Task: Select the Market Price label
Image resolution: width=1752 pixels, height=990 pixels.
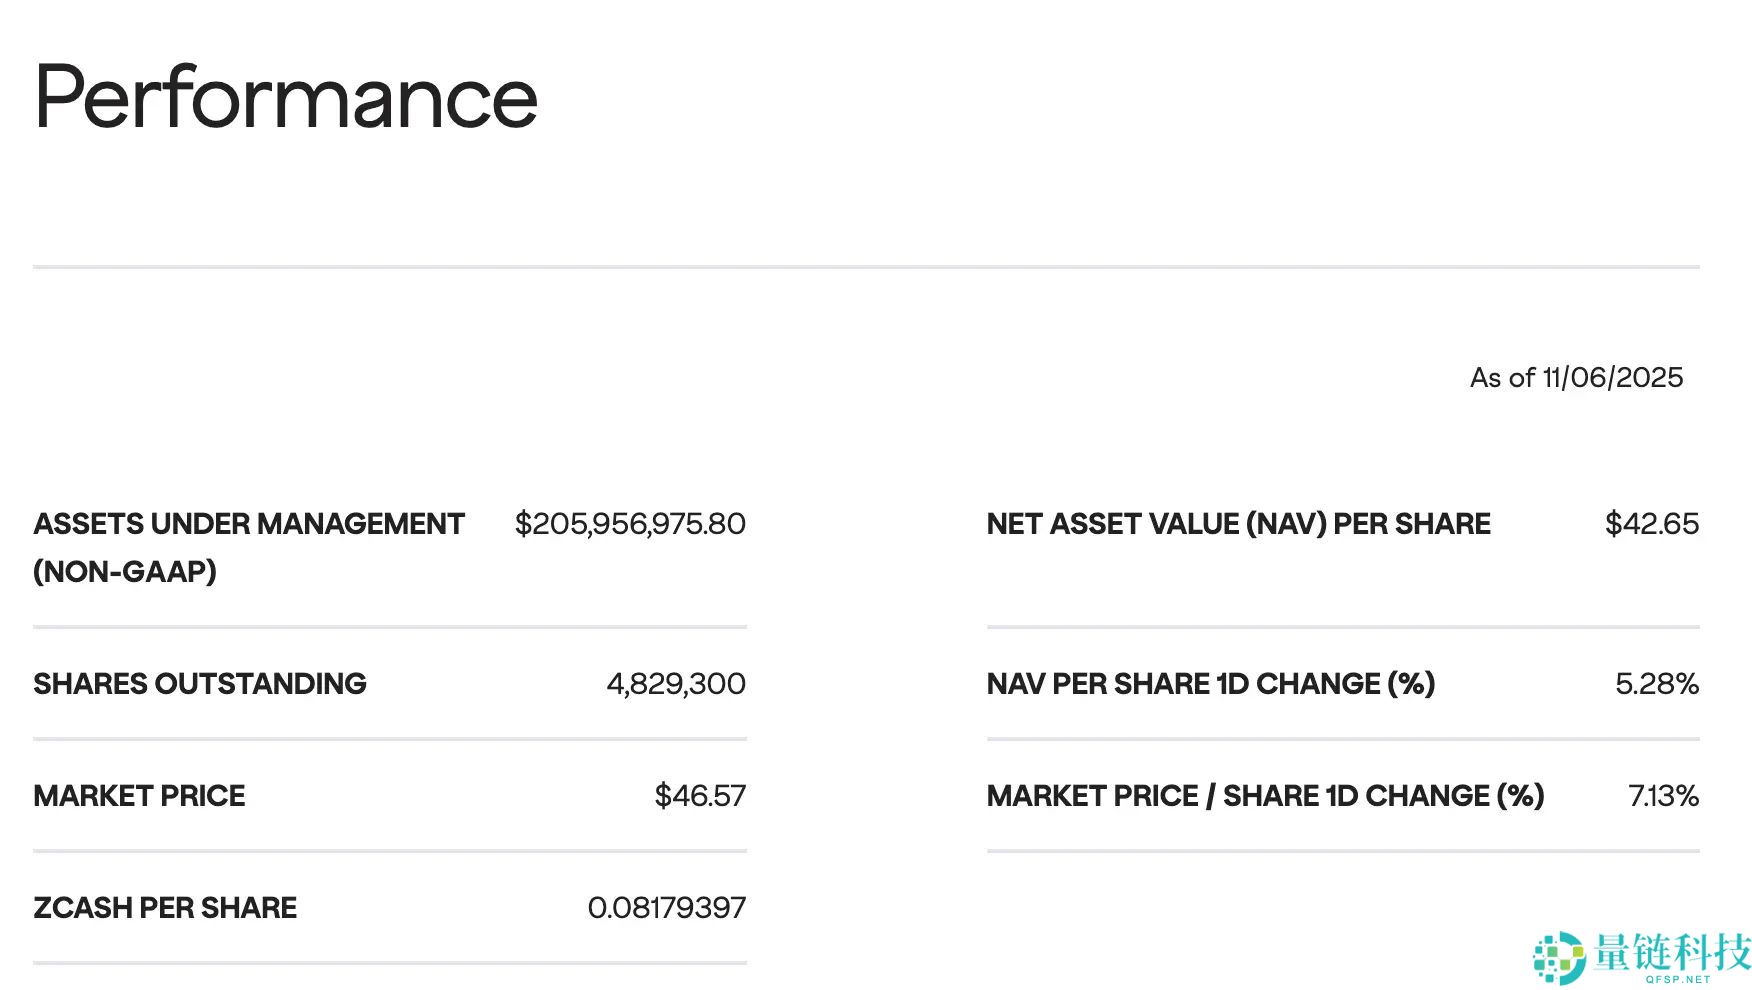Action: pyautogui.click(x=139, y=796)
